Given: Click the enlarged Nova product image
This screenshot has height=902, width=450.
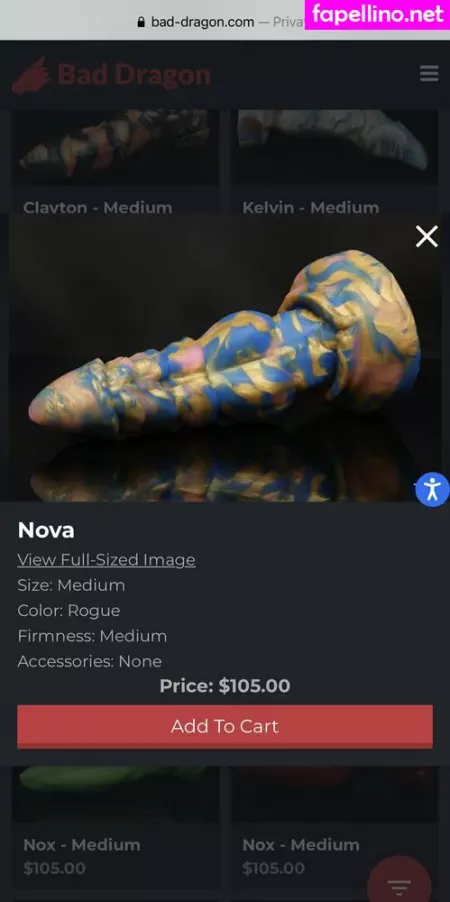Looking at the screenshot, I should 225,358.
